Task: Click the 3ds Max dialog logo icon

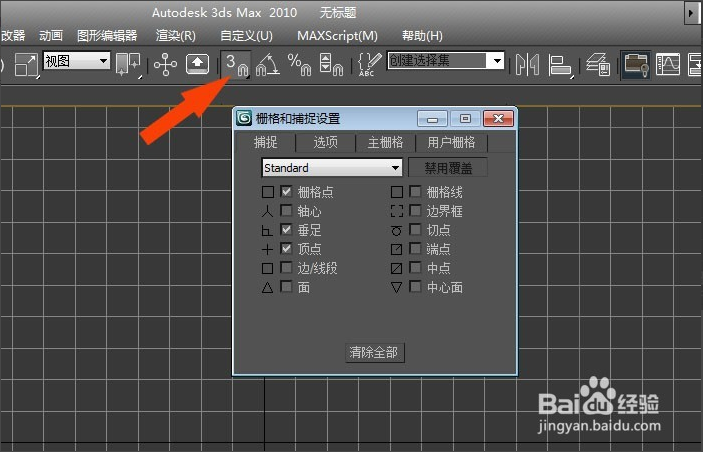Action: [244, 118]
